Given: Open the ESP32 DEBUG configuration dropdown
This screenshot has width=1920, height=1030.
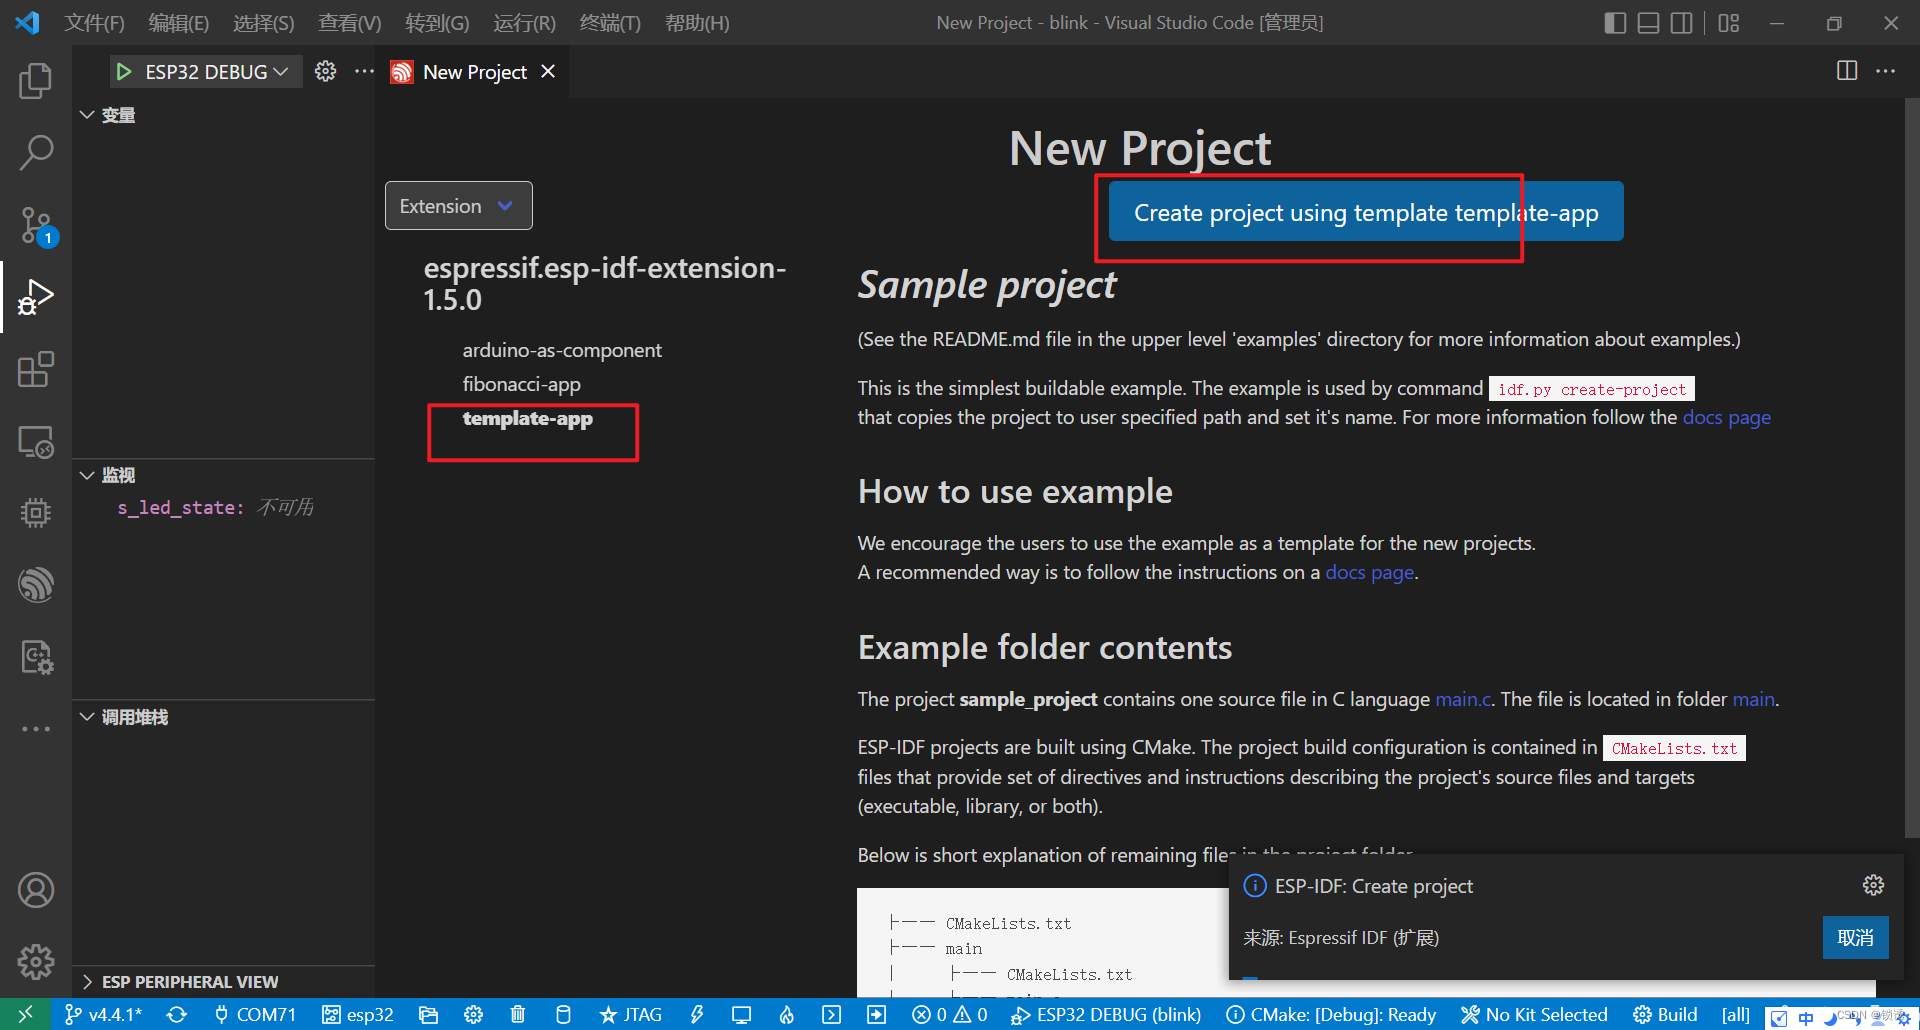Looking at the screenshot, I should [x=217, y=72].
